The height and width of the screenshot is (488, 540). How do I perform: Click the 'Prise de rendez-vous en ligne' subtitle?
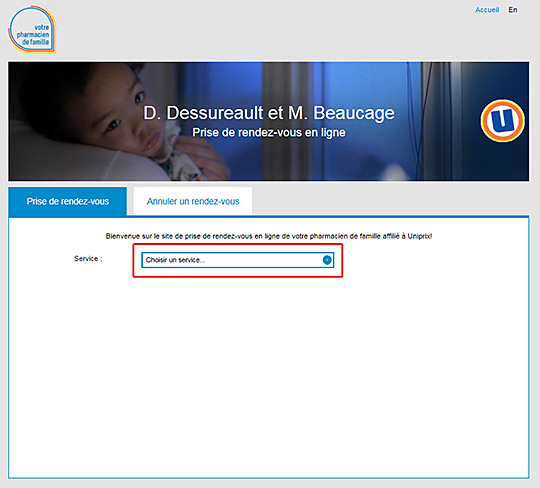click(x=269, y=133)
